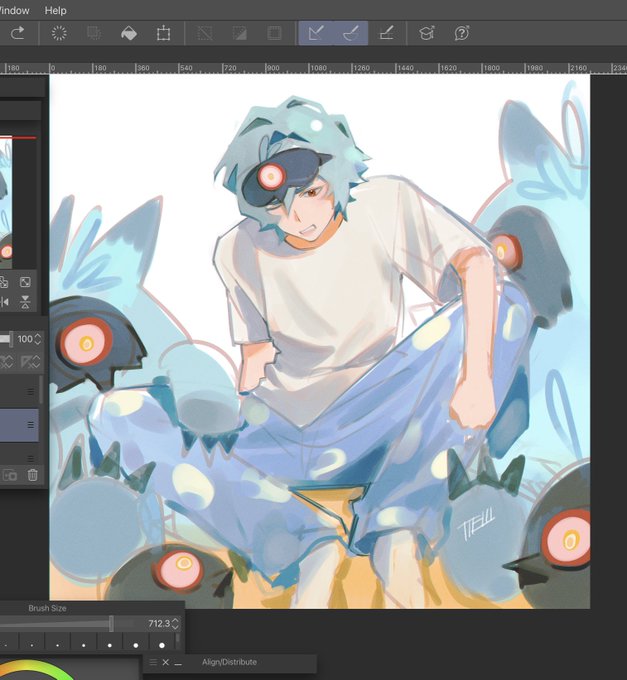Open the Scale/Rotate transform command icon
The image size is (627, 680).
[x=163, y=33]
